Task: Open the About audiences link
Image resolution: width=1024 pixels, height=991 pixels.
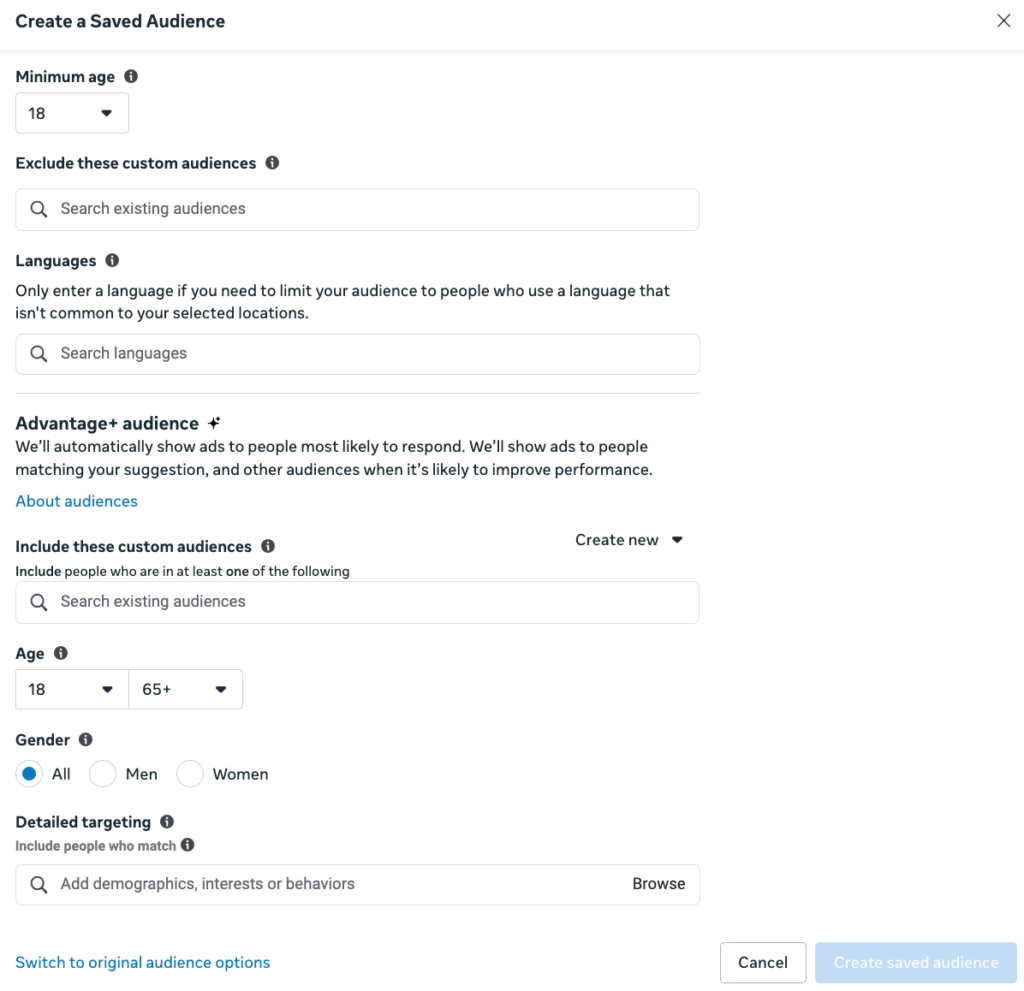Action: point(76,500)
